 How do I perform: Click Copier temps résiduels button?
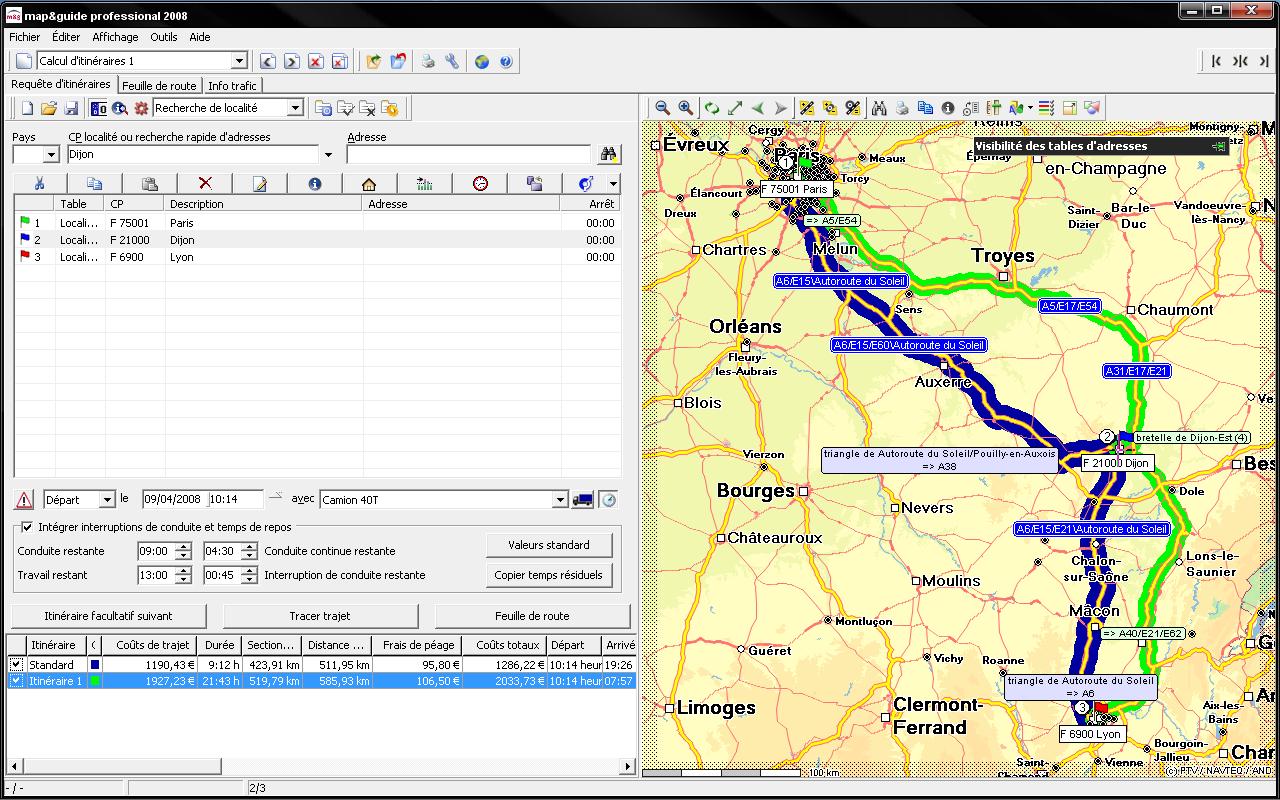click(549, 575)
